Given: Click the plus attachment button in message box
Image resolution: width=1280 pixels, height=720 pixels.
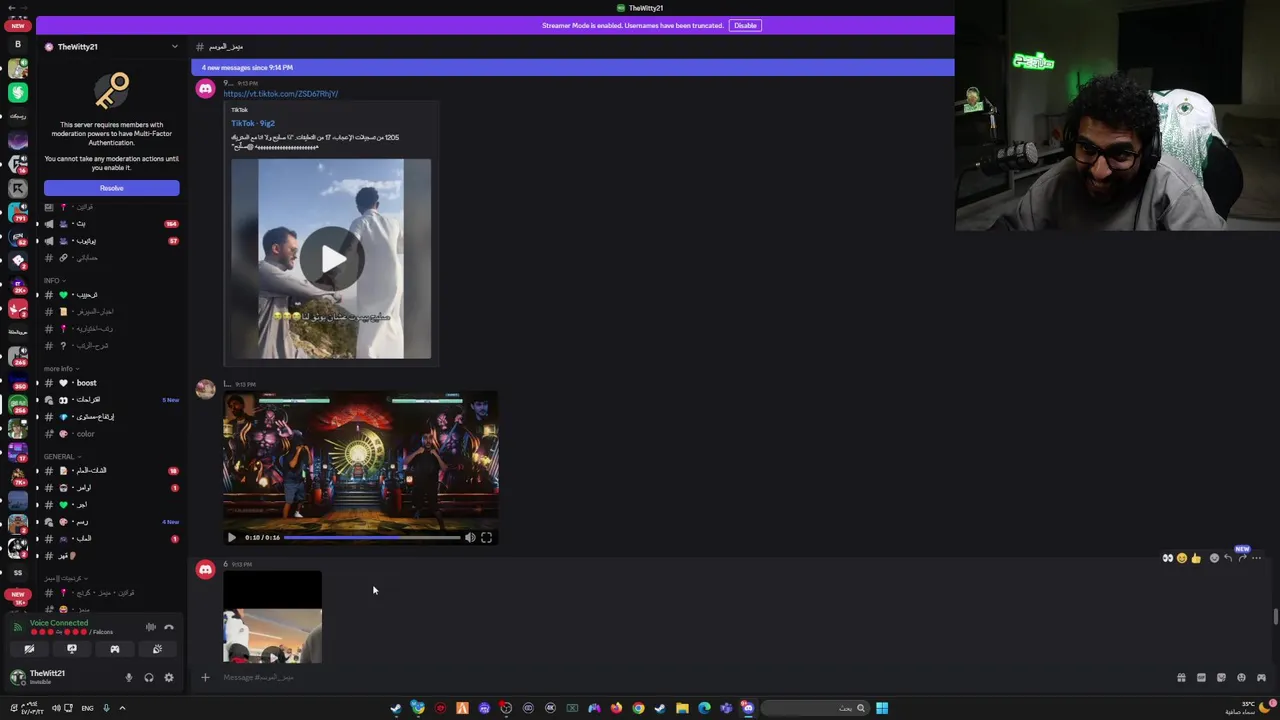Looking at the screenshot, I should [205, 677].
